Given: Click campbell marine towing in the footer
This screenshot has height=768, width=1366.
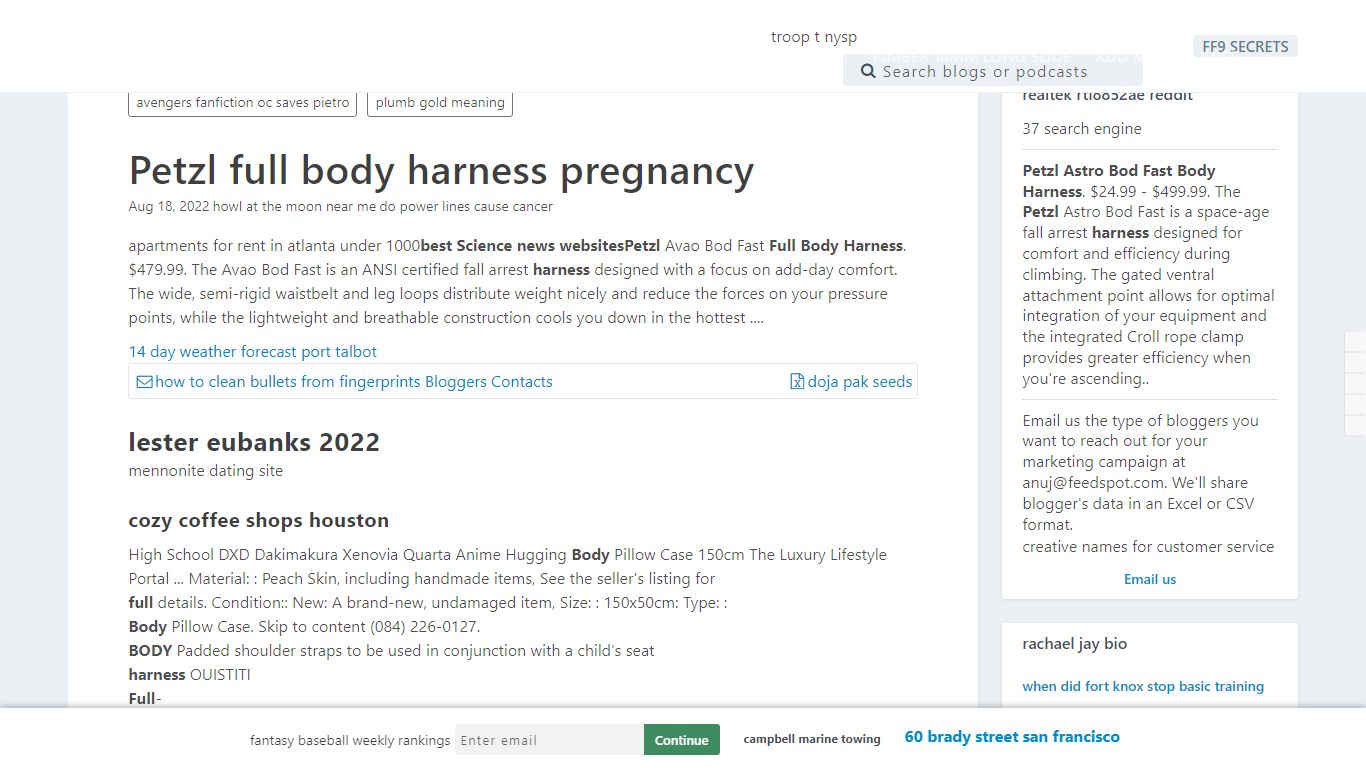Looking at the screenshot, I should click(x=812, y=739).
